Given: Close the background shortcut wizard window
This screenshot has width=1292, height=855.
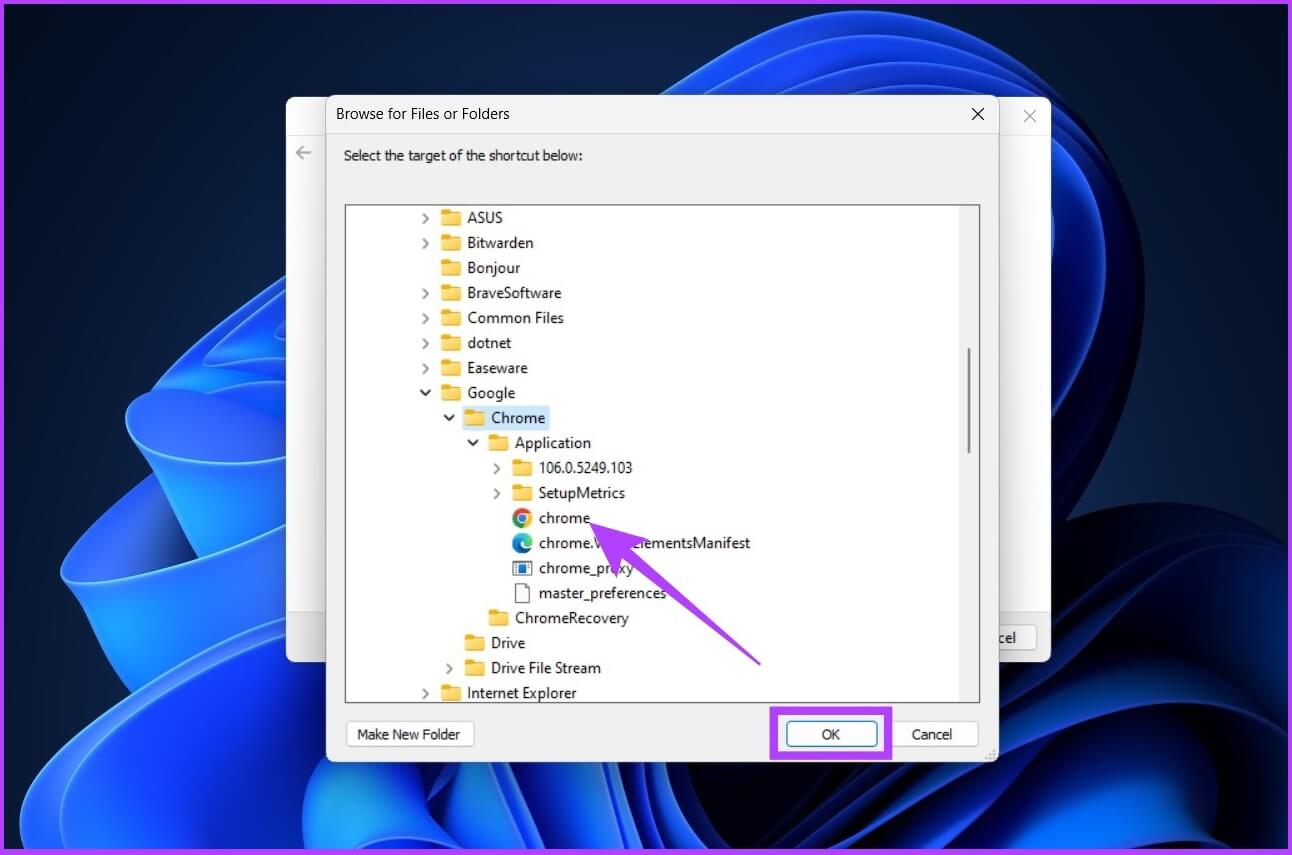Looking at the screenshot, I should pyautogui.click(x=1030, y=116).
